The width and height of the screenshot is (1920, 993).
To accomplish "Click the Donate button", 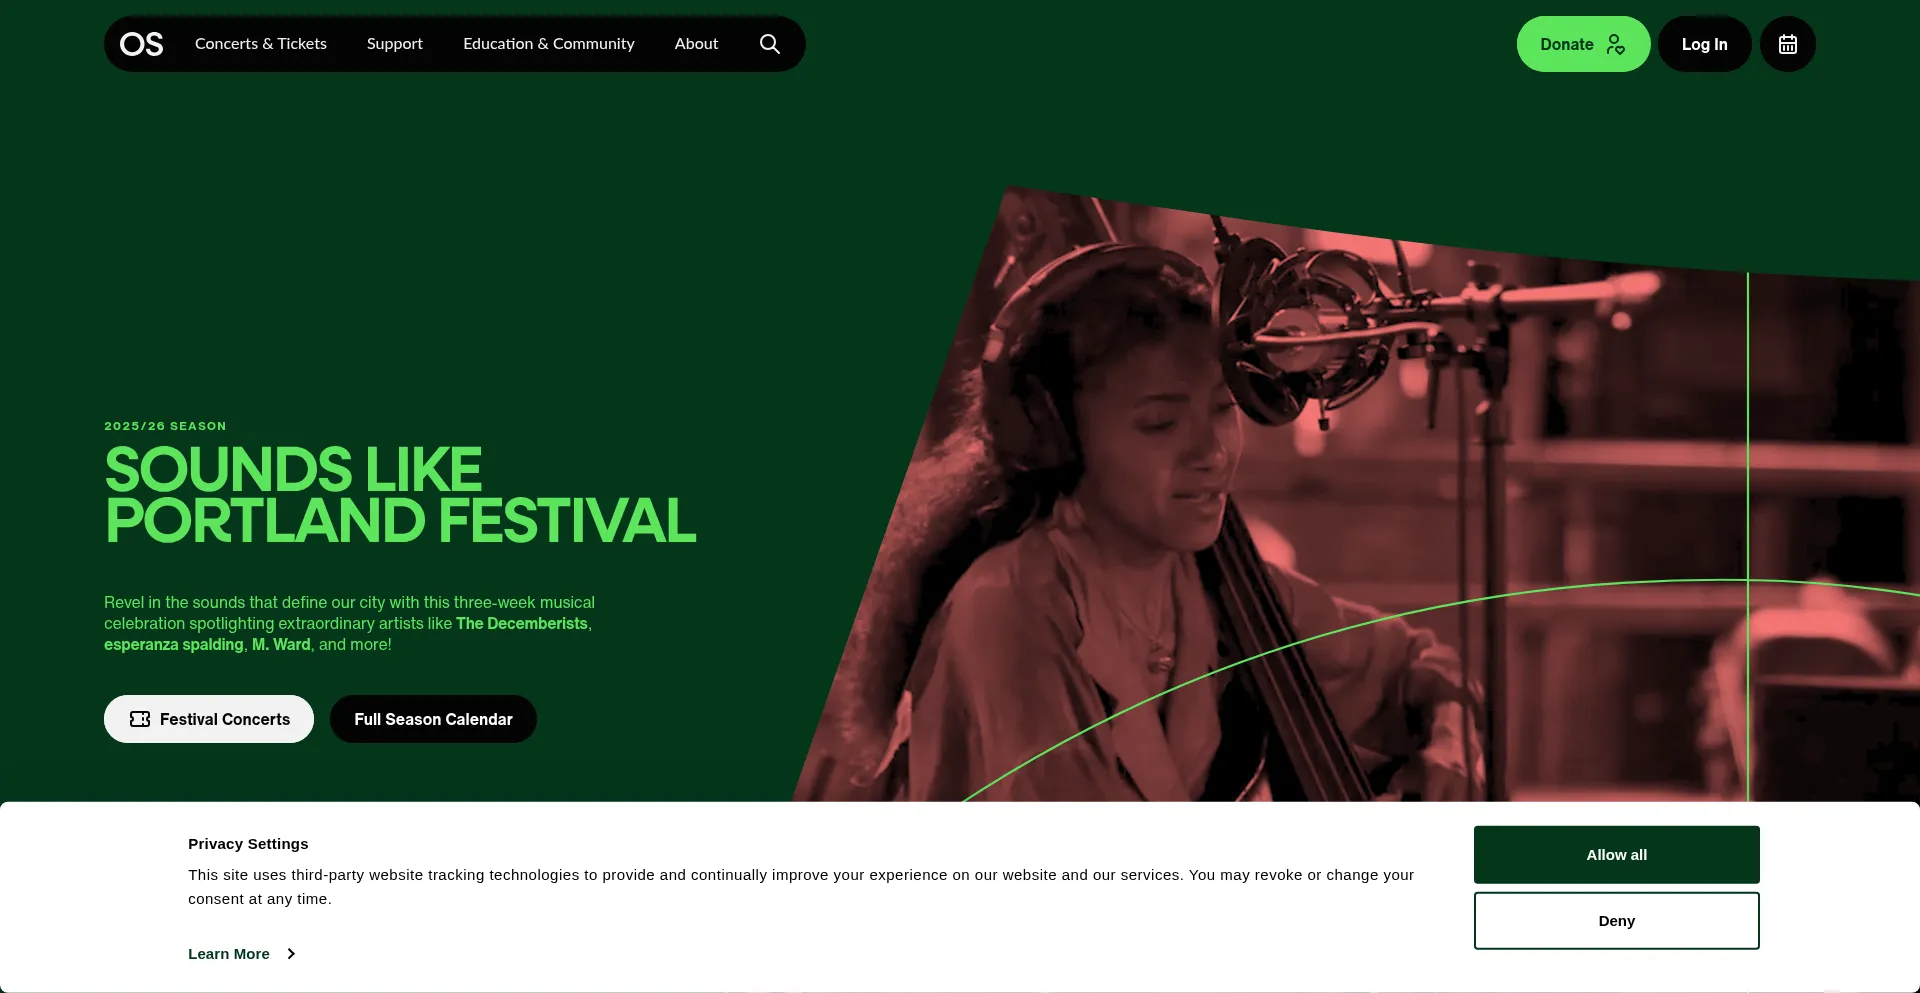I will coord(1583,44).
